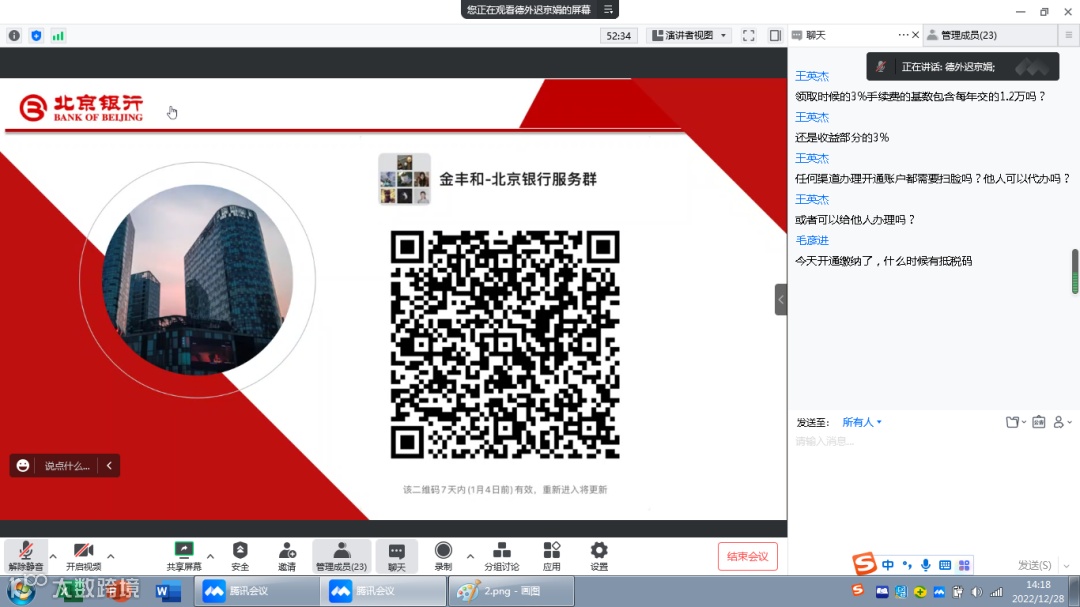Screen dimensions: 1080x607
Task: Collapse the side panel with the edge arrow
Action: pyautogui.click(x=780, y=300)
